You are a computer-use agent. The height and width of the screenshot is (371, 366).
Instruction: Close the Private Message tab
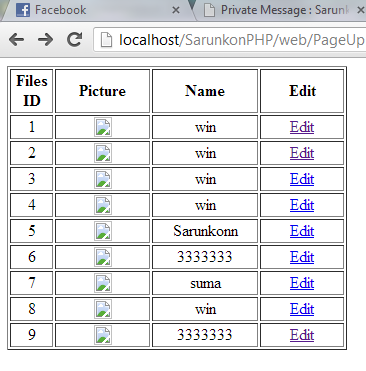click(361, 10)
